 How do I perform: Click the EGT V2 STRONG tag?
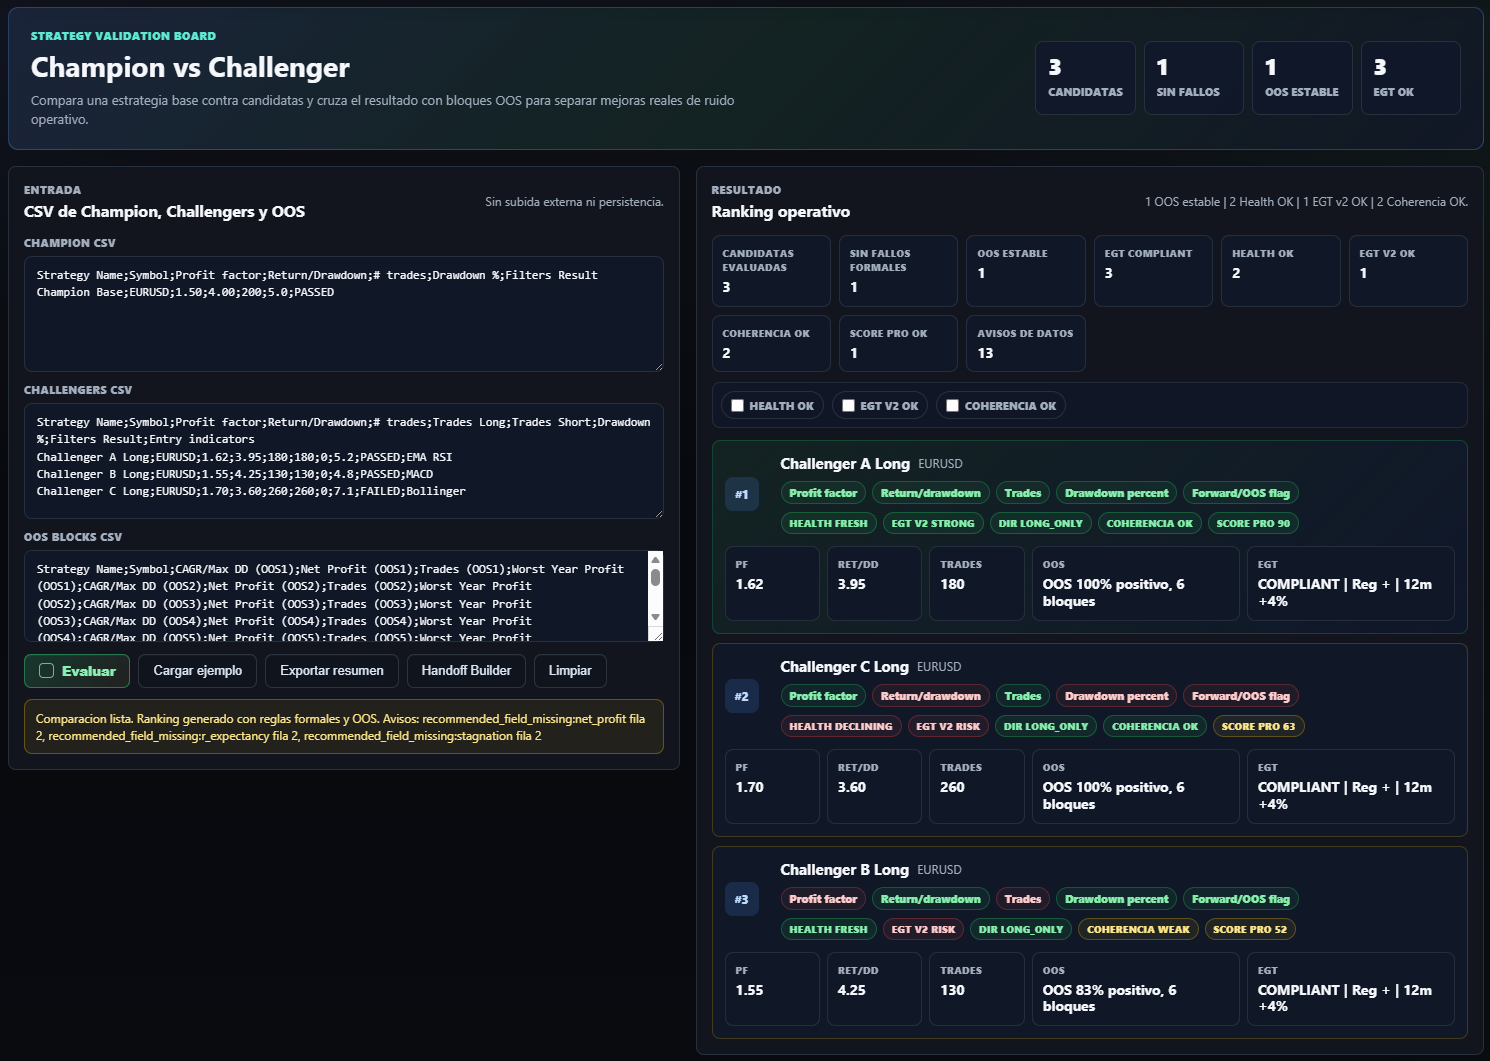(933, 523)
